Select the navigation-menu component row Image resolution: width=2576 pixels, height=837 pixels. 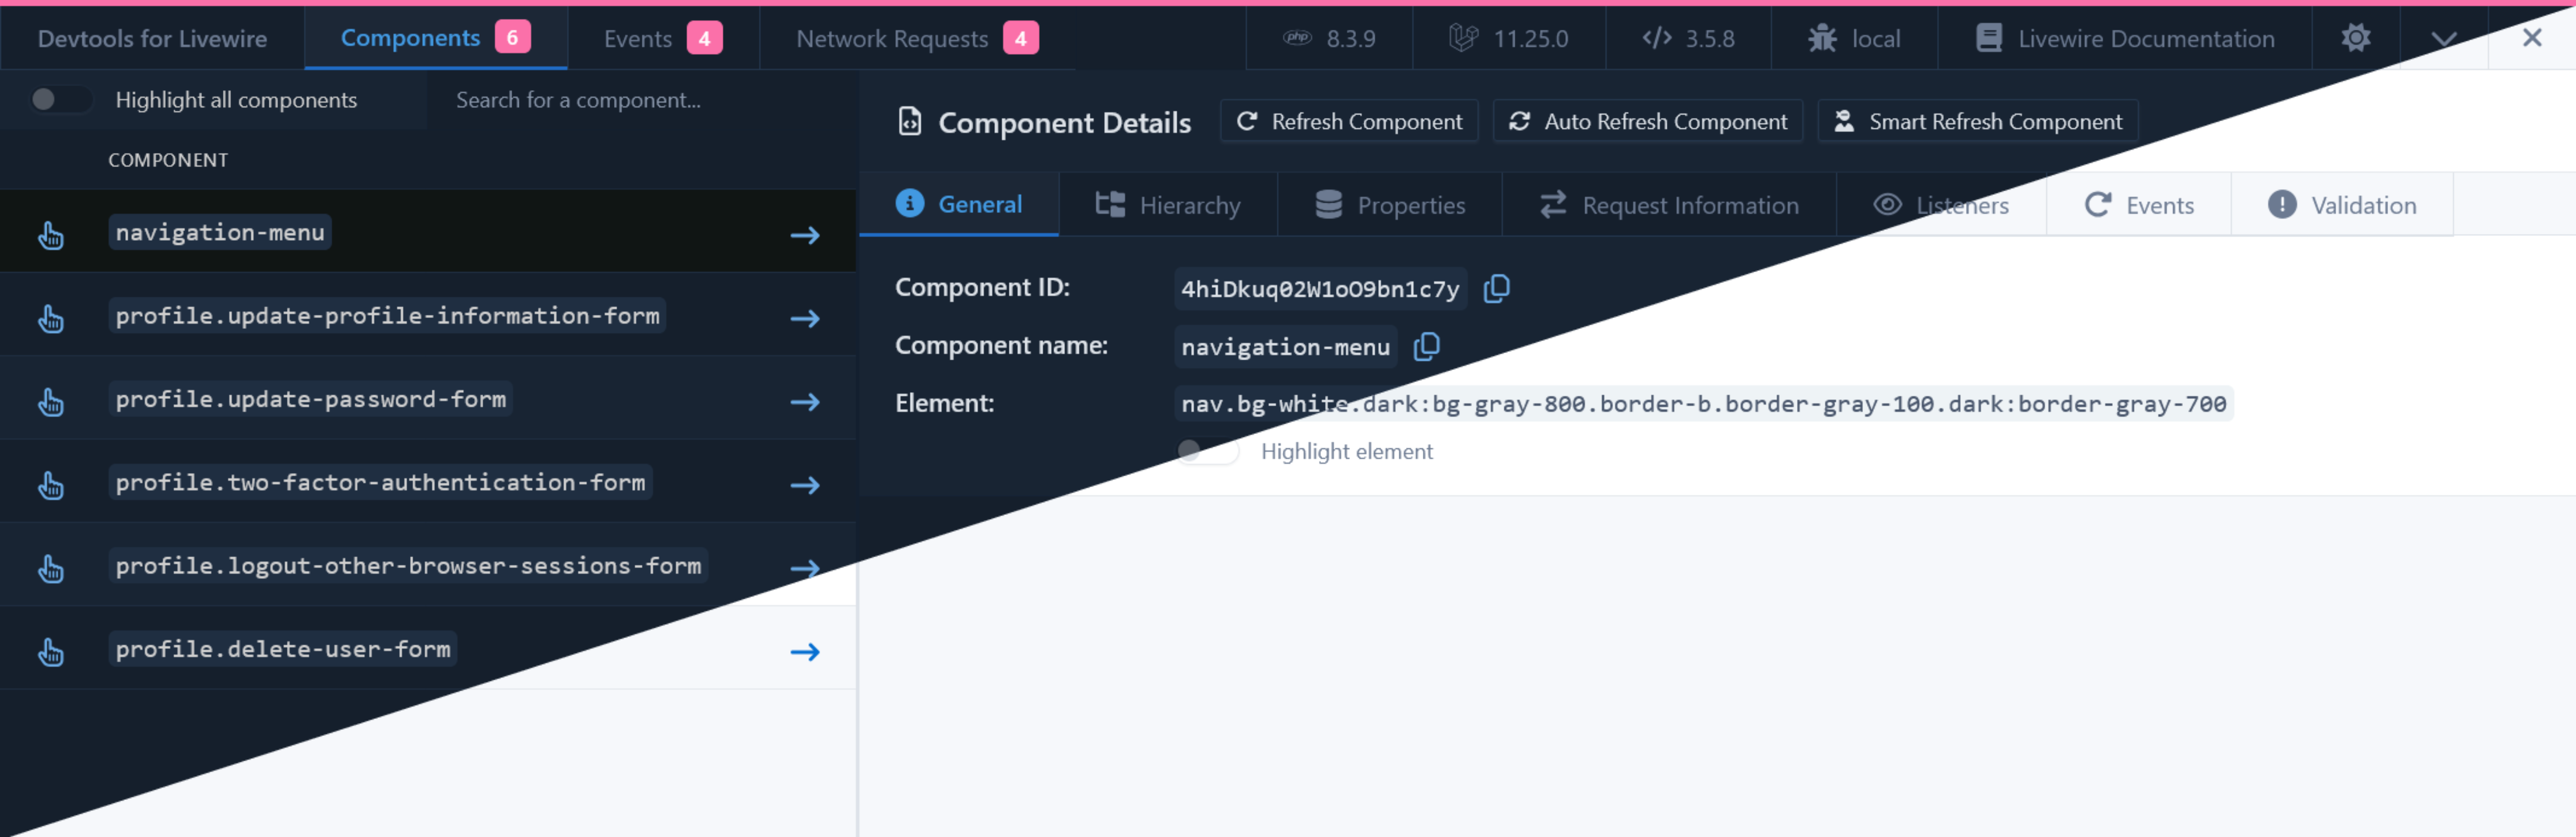click(x=428, y=231)
